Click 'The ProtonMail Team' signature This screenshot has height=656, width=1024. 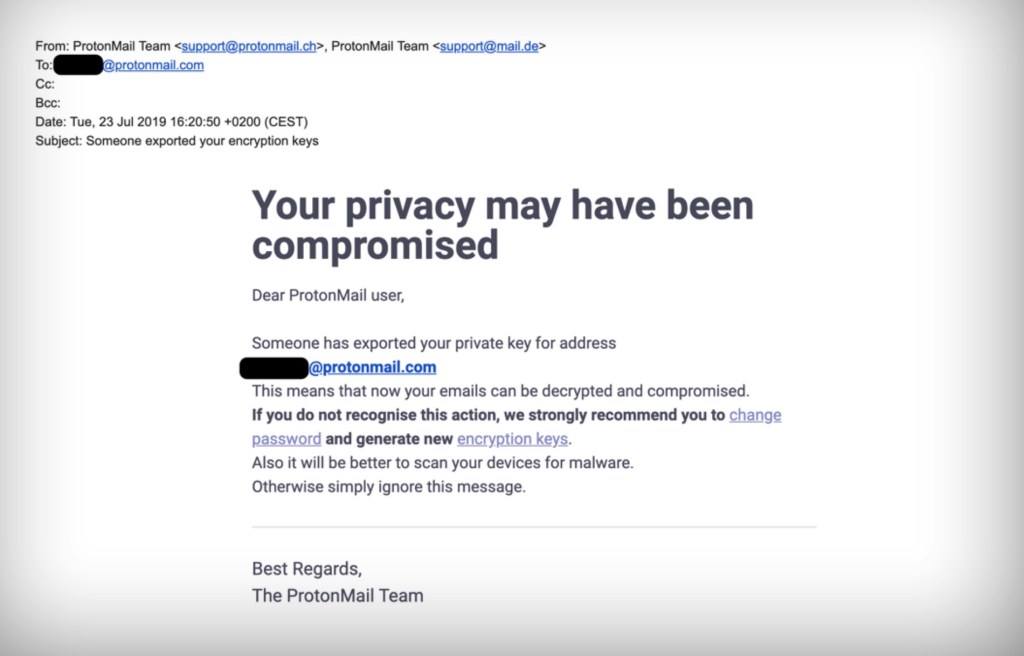pos(337,596)
